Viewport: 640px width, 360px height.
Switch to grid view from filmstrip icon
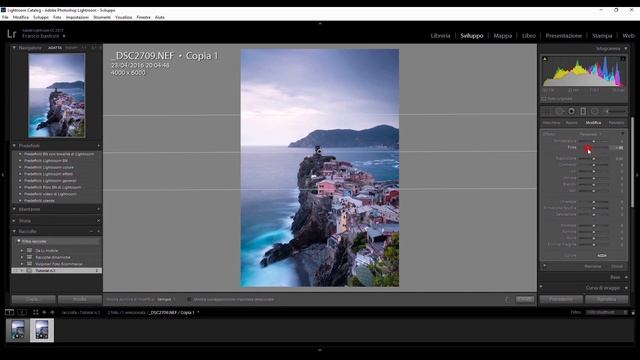click(36, 312)
